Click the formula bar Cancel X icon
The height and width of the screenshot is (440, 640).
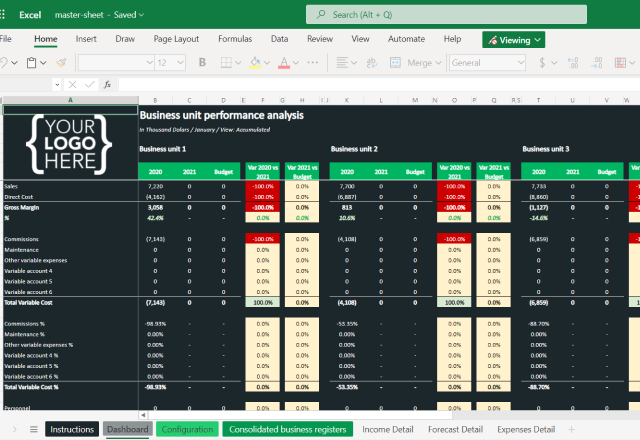click(72, 84)
